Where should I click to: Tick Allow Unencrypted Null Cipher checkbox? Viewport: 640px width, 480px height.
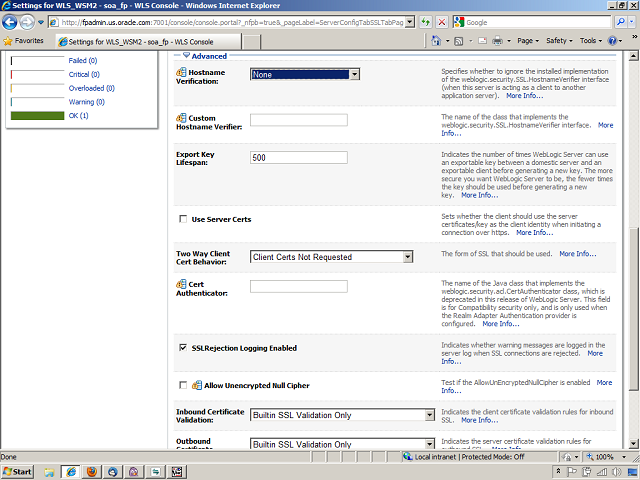coord(183,385)
